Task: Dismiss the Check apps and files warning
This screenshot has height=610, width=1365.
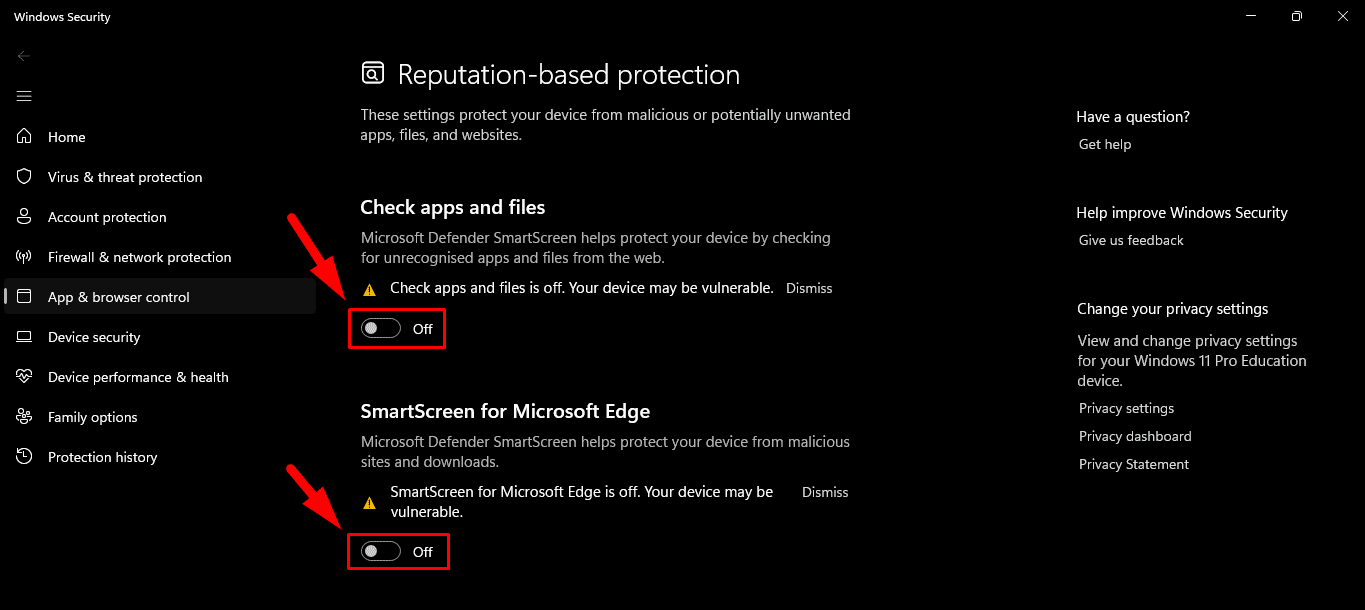Action: click(x=808, y=288)
